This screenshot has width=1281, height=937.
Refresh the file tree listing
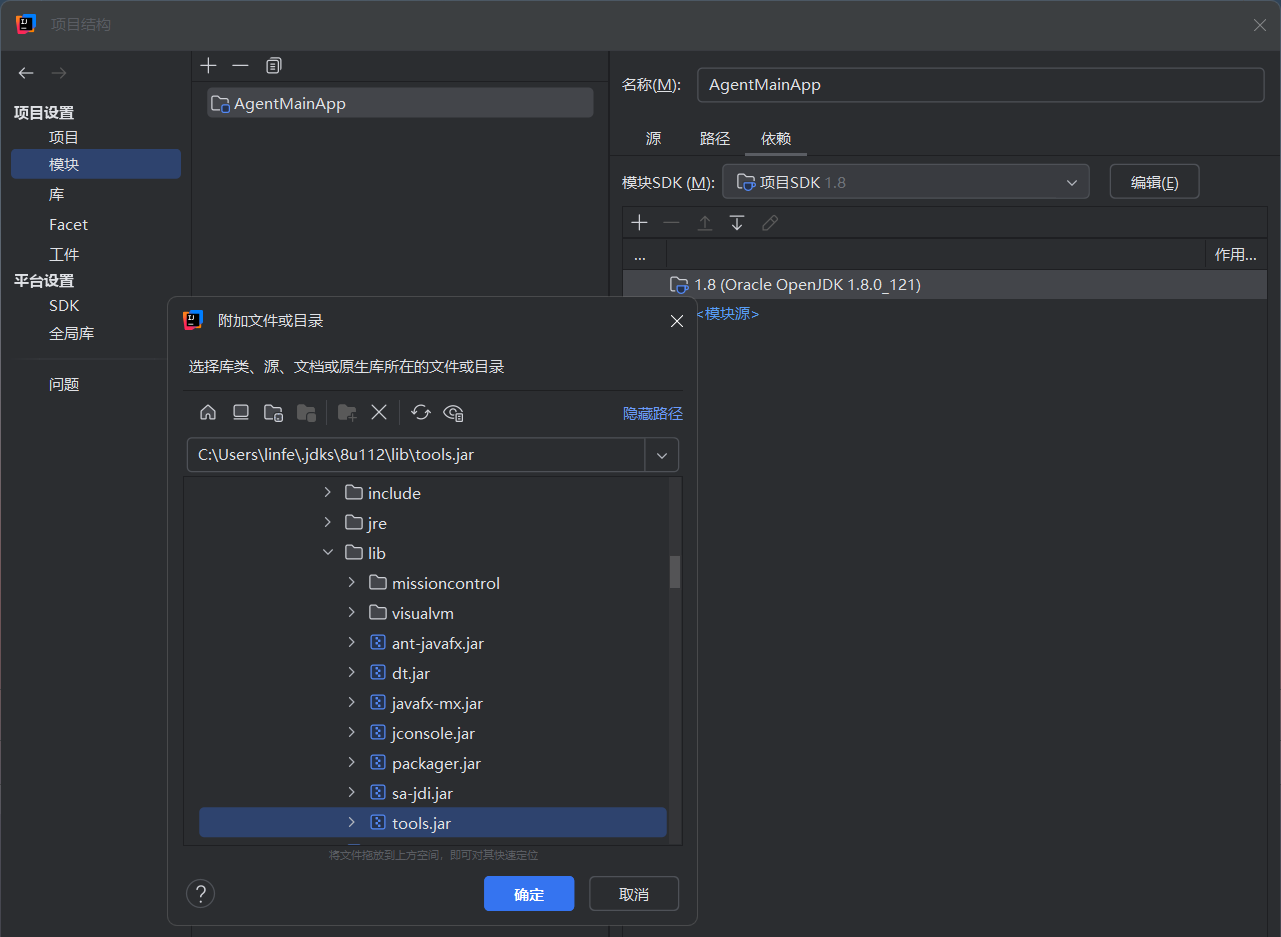(421, 413)
